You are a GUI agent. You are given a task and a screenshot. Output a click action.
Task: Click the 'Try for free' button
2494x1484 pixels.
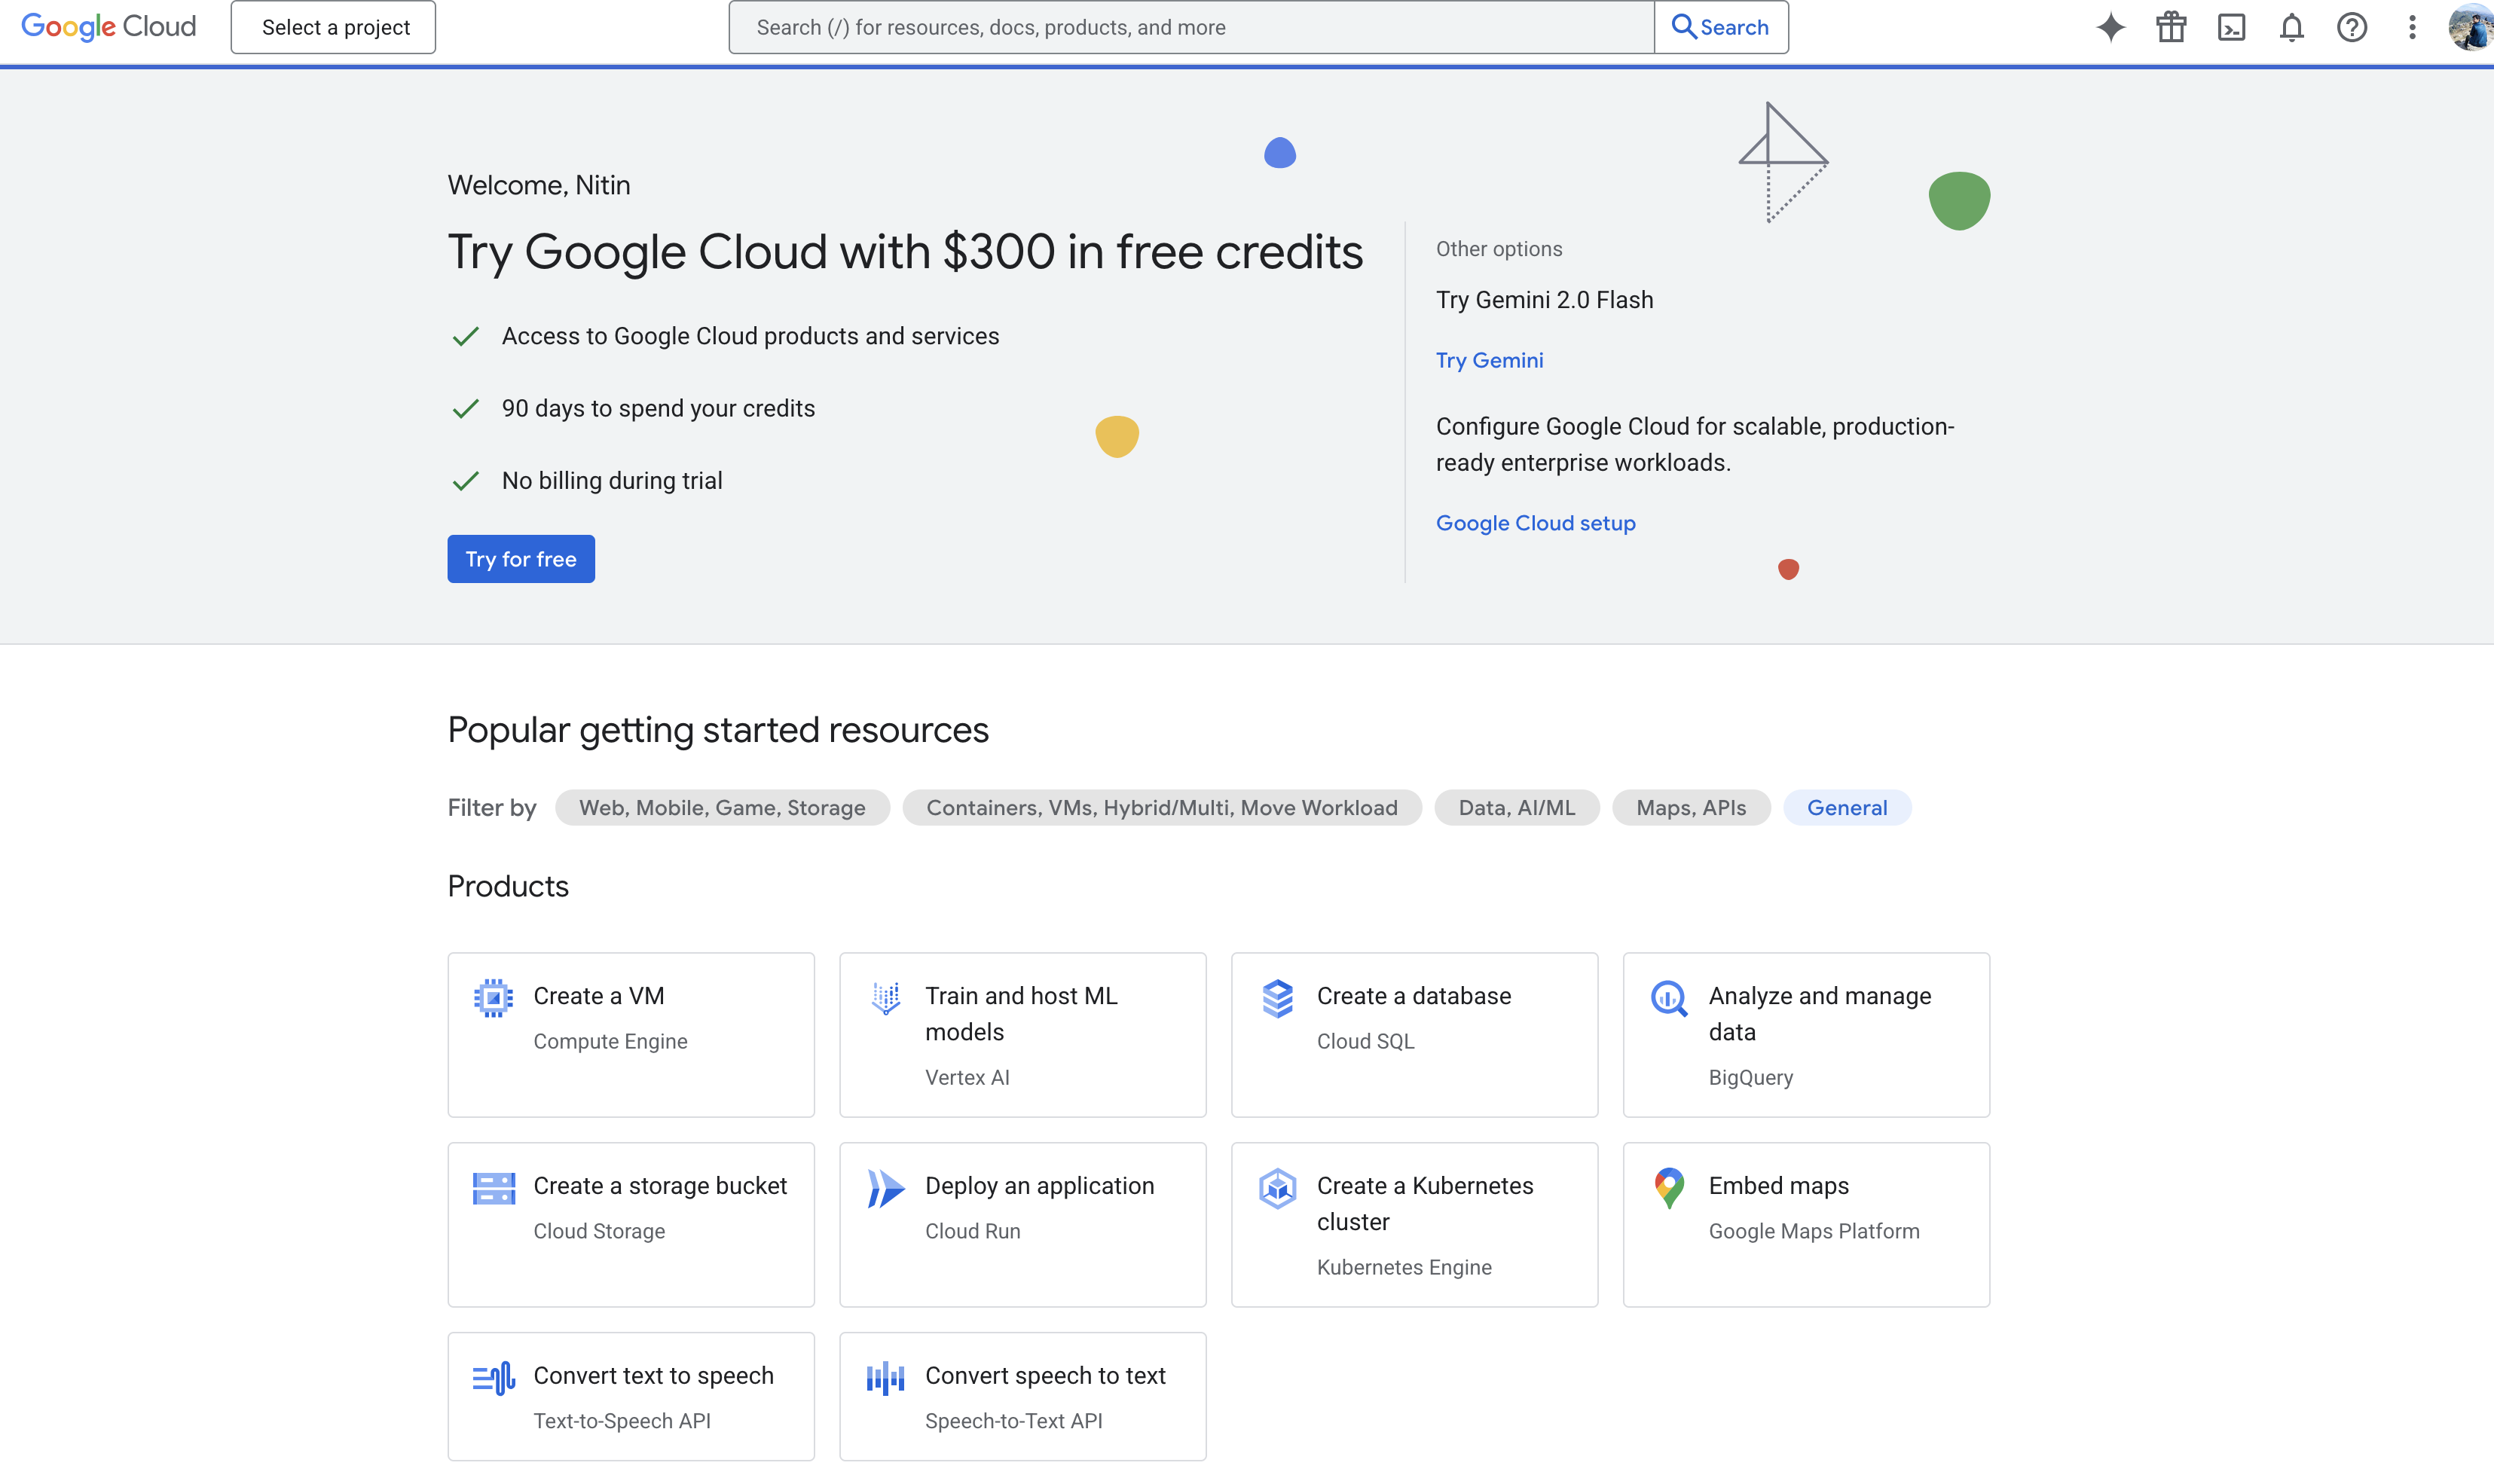point(520,558)
